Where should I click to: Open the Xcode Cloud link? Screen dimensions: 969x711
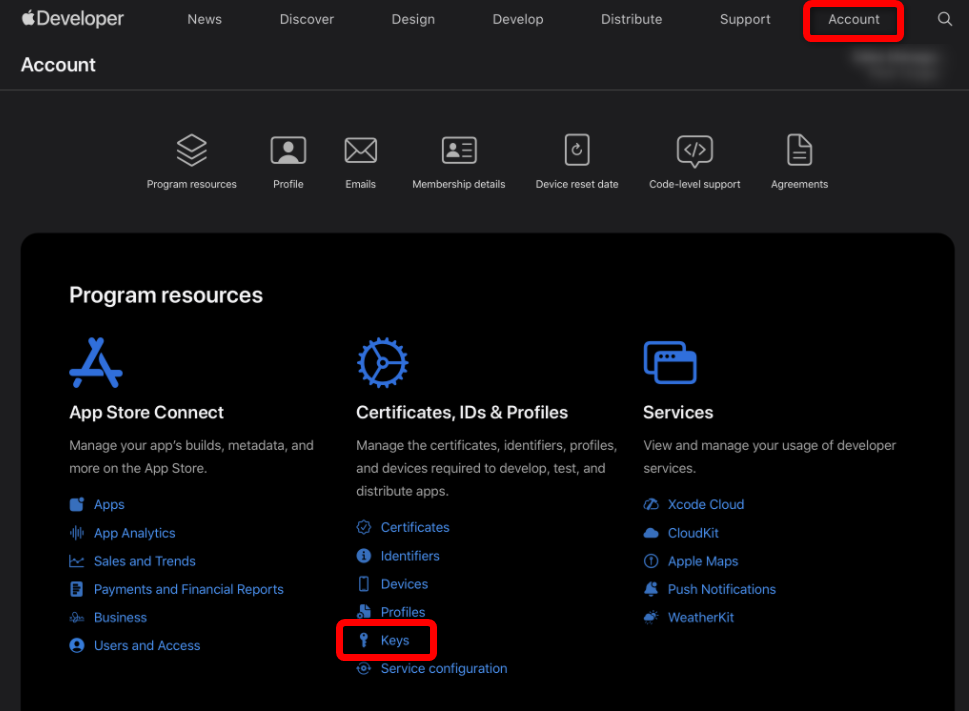(x=706, y=504)
